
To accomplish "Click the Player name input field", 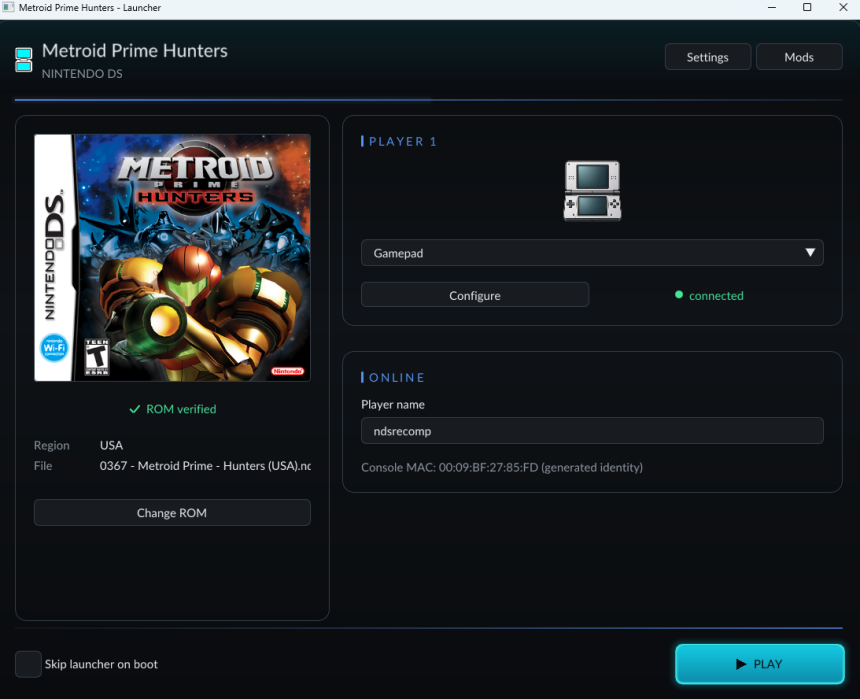I will [592, 431].
